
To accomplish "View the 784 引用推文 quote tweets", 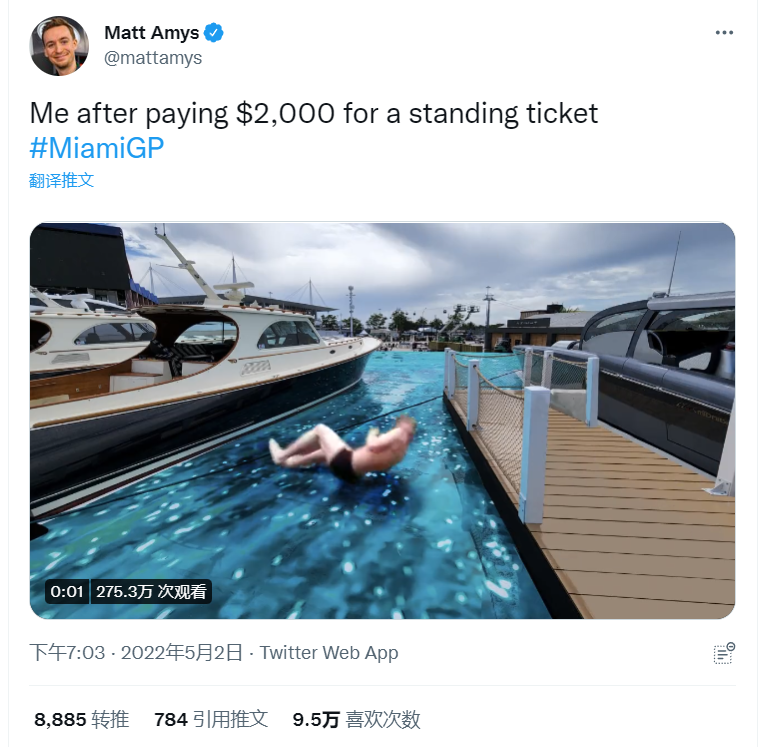I will pyautogui.click(x=211, y=719).
